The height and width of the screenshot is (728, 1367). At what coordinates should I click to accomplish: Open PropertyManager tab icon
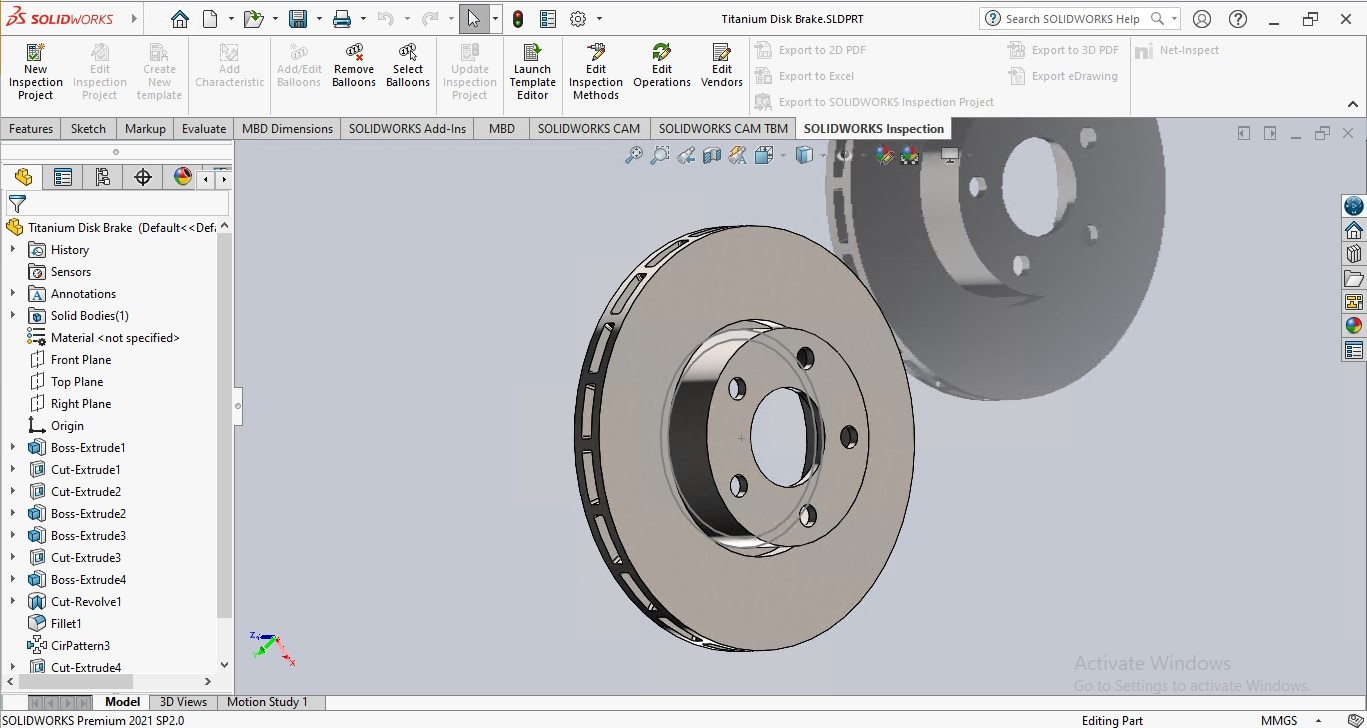[x=62, y=177]
